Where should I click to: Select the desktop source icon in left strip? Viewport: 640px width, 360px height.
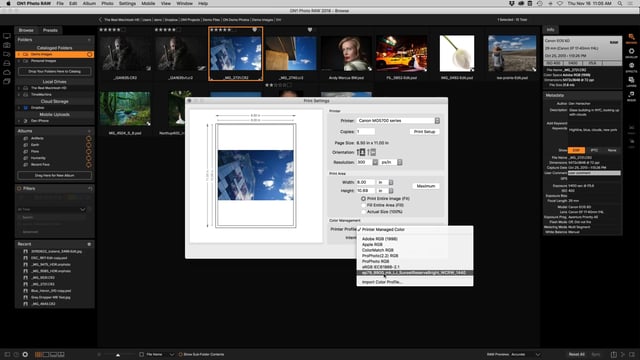(x=7, y=36)
